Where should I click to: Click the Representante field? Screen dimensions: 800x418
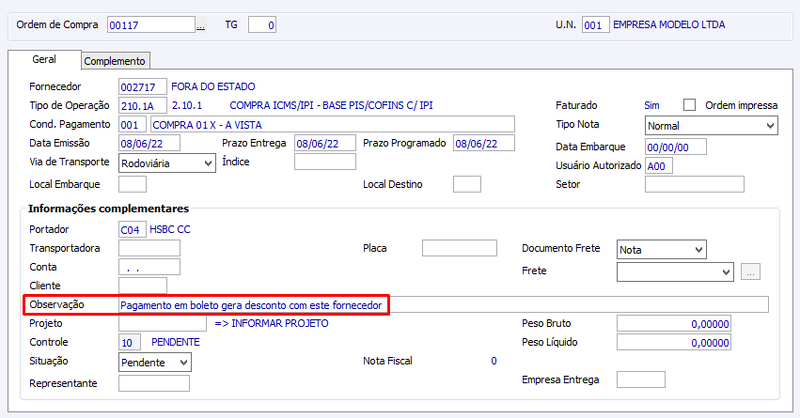pyautogui.click(x=154, y=383)
